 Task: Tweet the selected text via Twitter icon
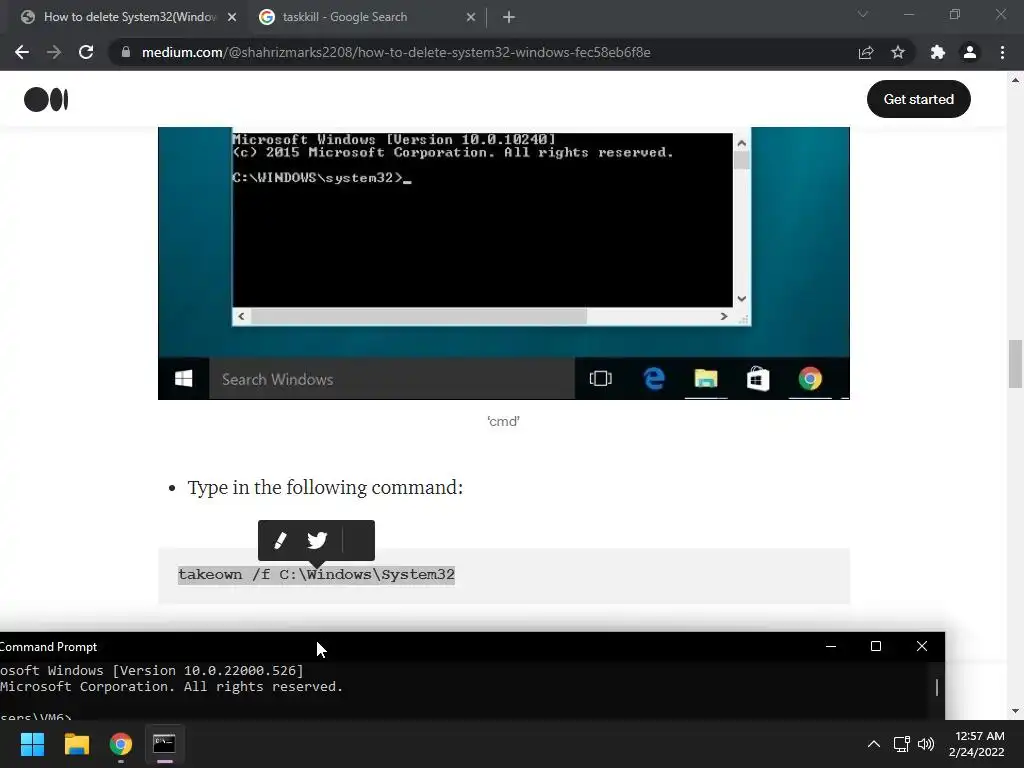(x=317, y=540)
